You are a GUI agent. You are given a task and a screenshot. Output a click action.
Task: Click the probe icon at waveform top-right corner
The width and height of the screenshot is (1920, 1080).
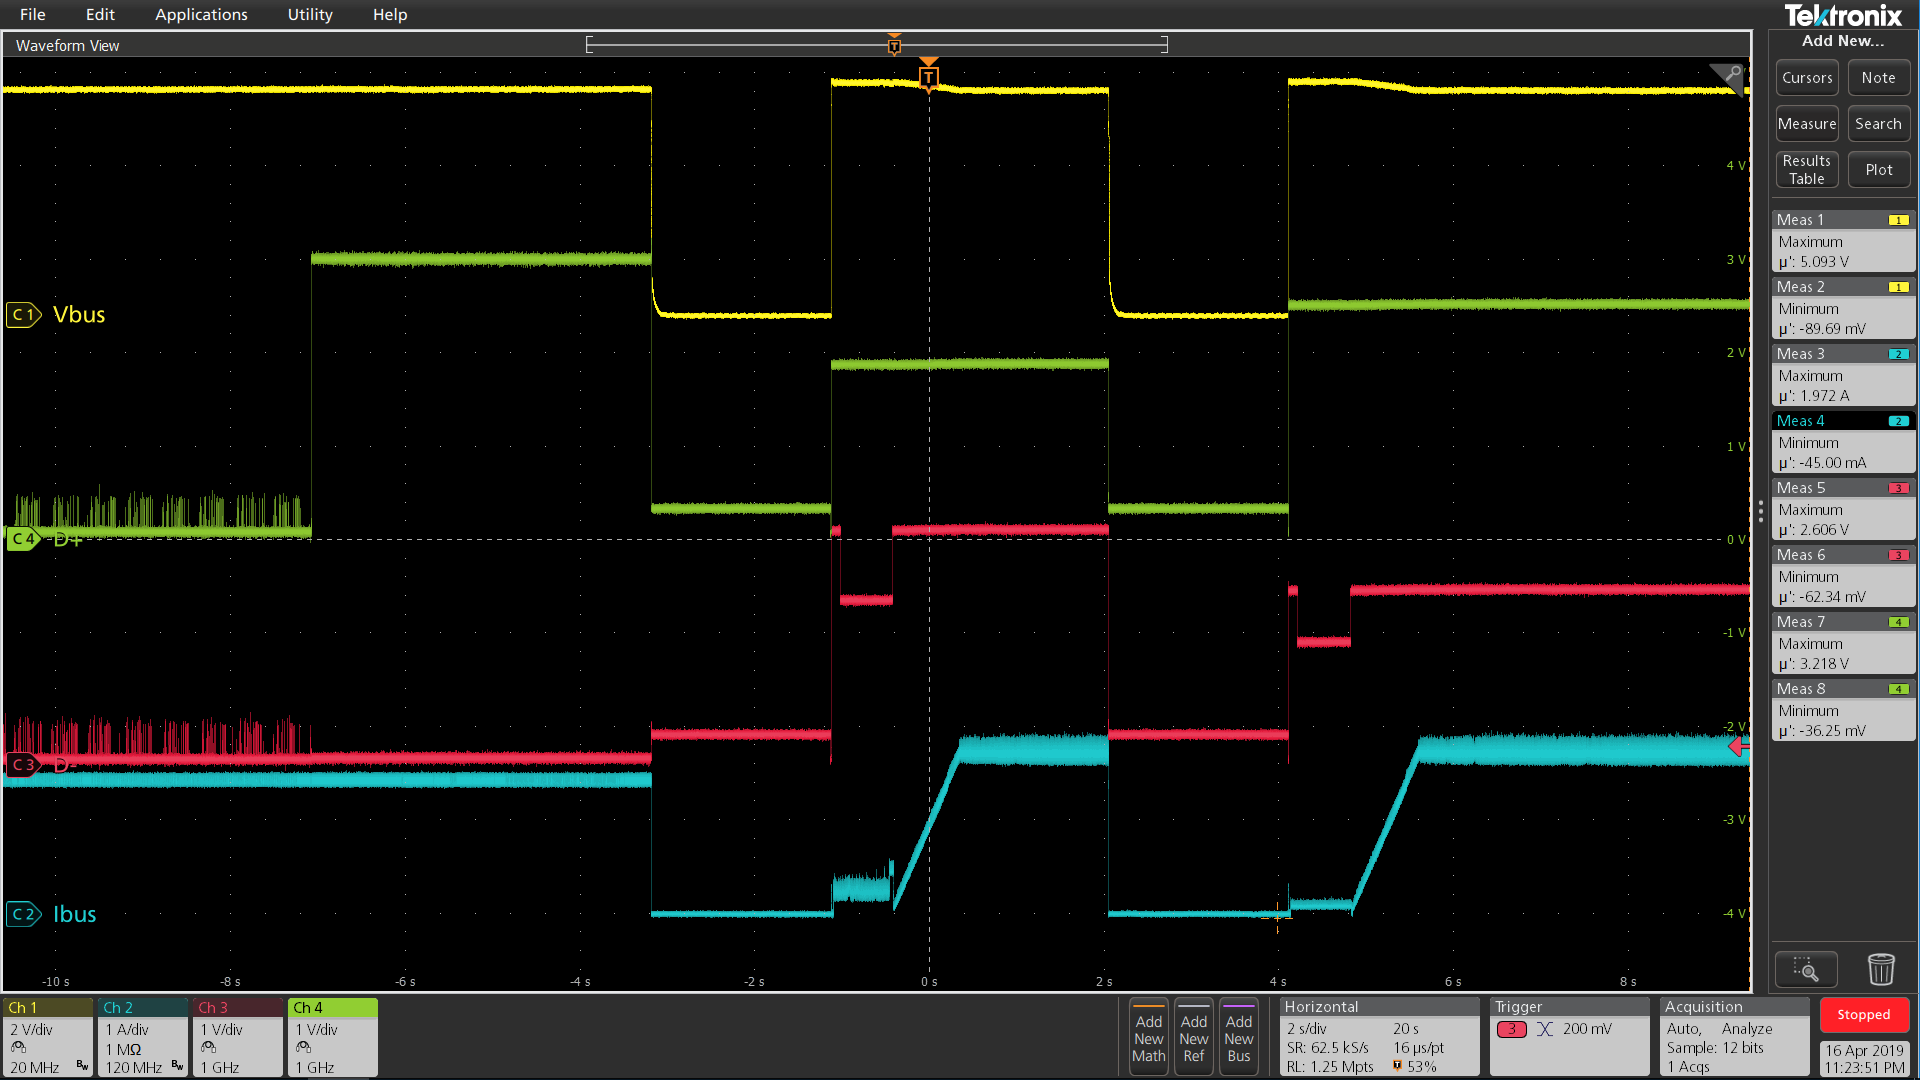click(x=1731, y=75)
